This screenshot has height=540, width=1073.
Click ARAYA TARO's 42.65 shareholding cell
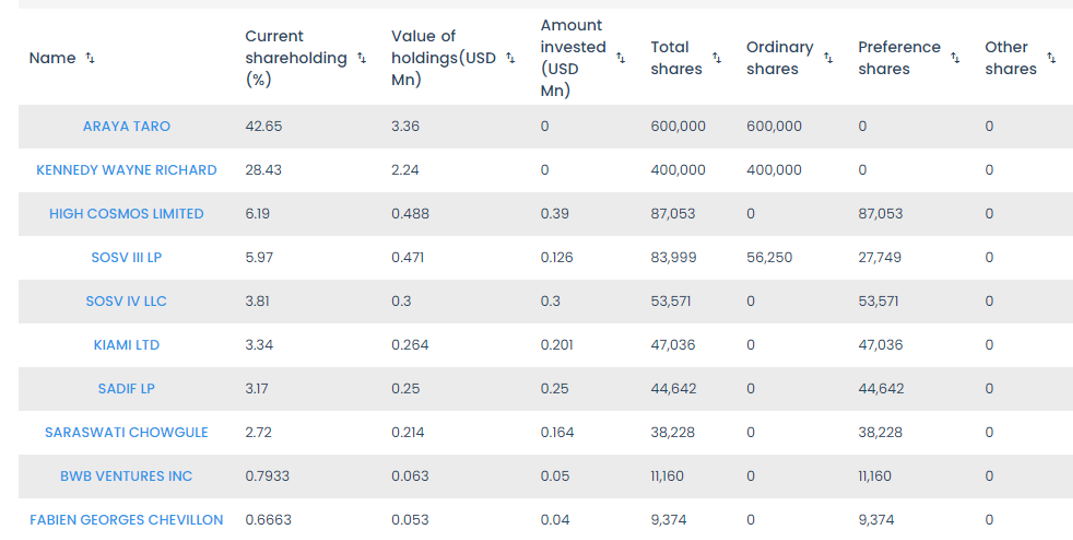click(263, 127)
